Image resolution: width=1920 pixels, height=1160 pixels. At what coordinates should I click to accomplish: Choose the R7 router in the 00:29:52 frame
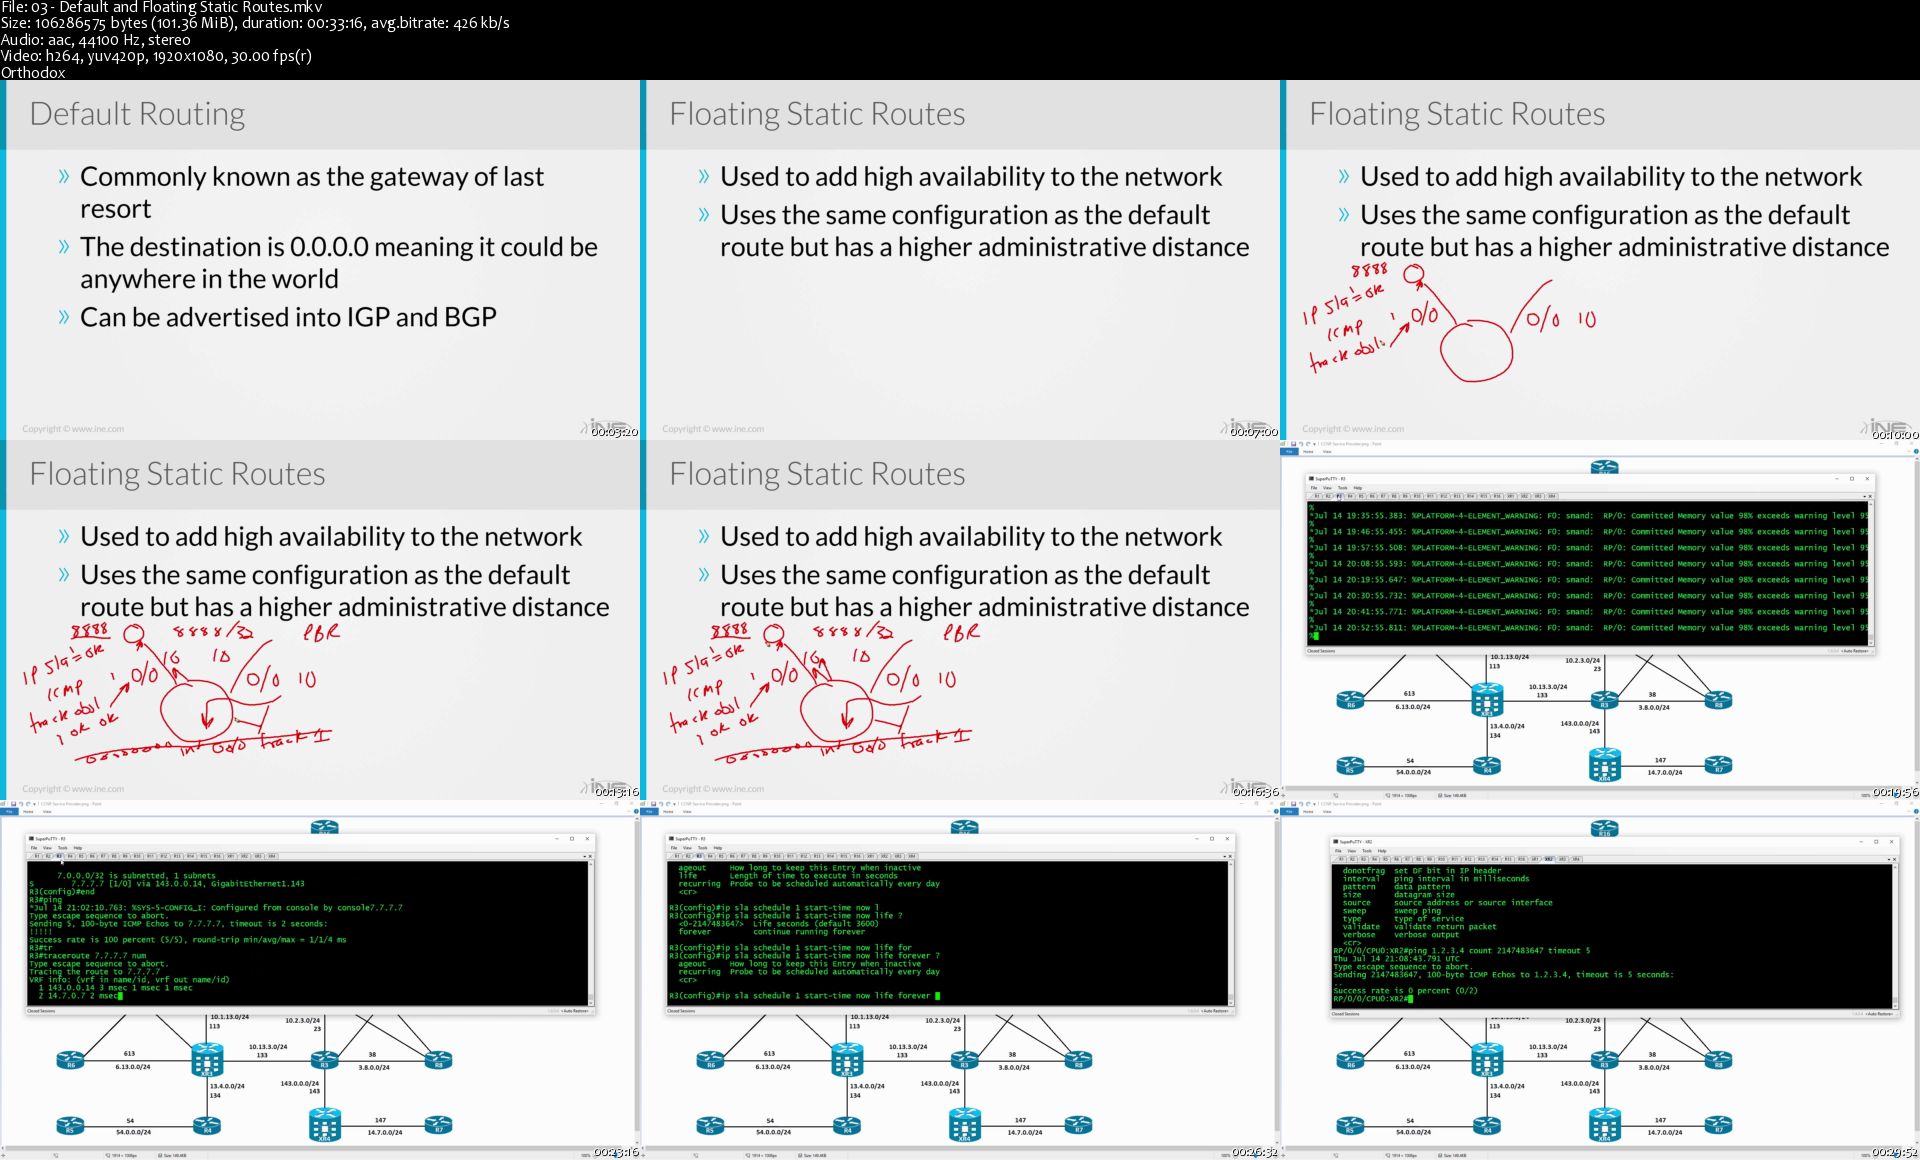(x=1718, y=1125)
